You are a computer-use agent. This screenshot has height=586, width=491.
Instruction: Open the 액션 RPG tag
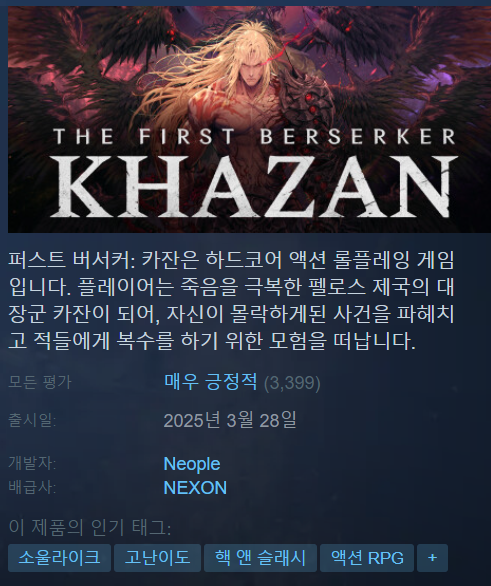[367, 558]
